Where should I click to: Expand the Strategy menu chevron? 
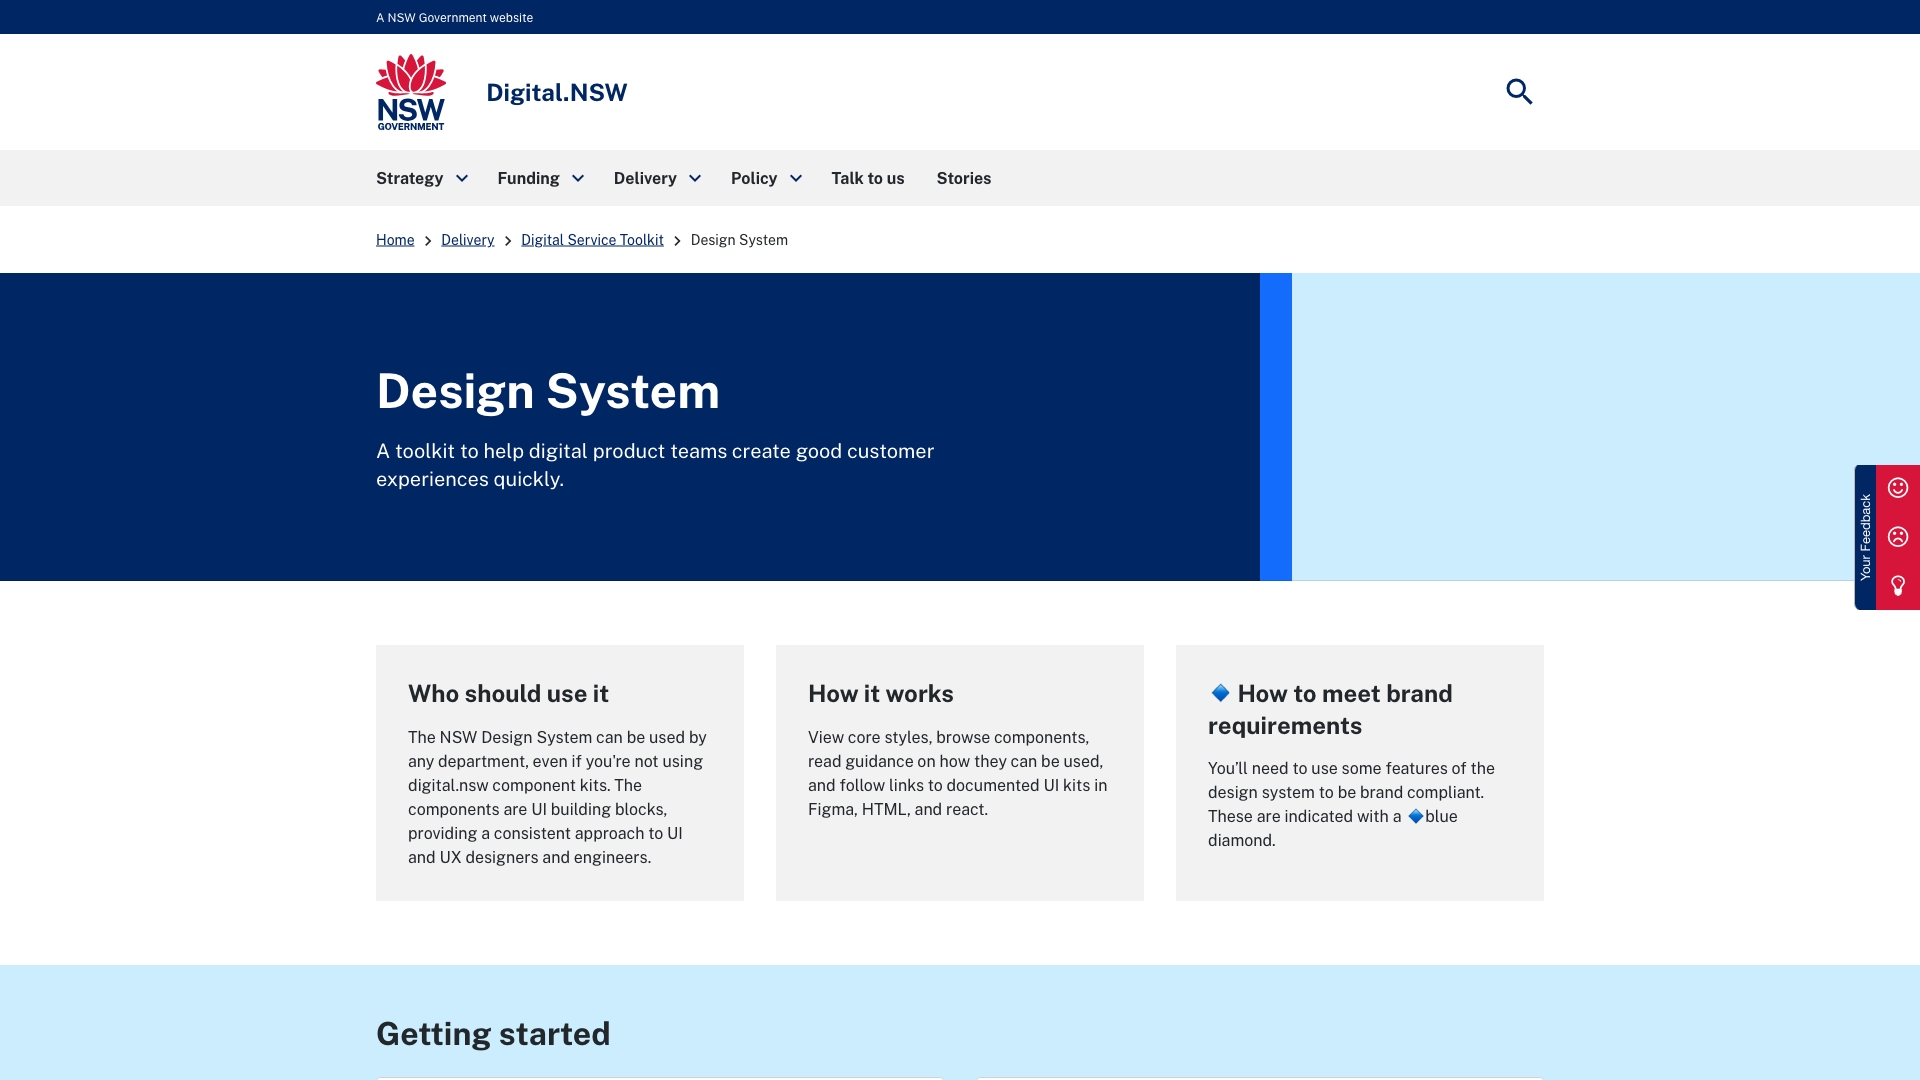click(x=462, y=179)
